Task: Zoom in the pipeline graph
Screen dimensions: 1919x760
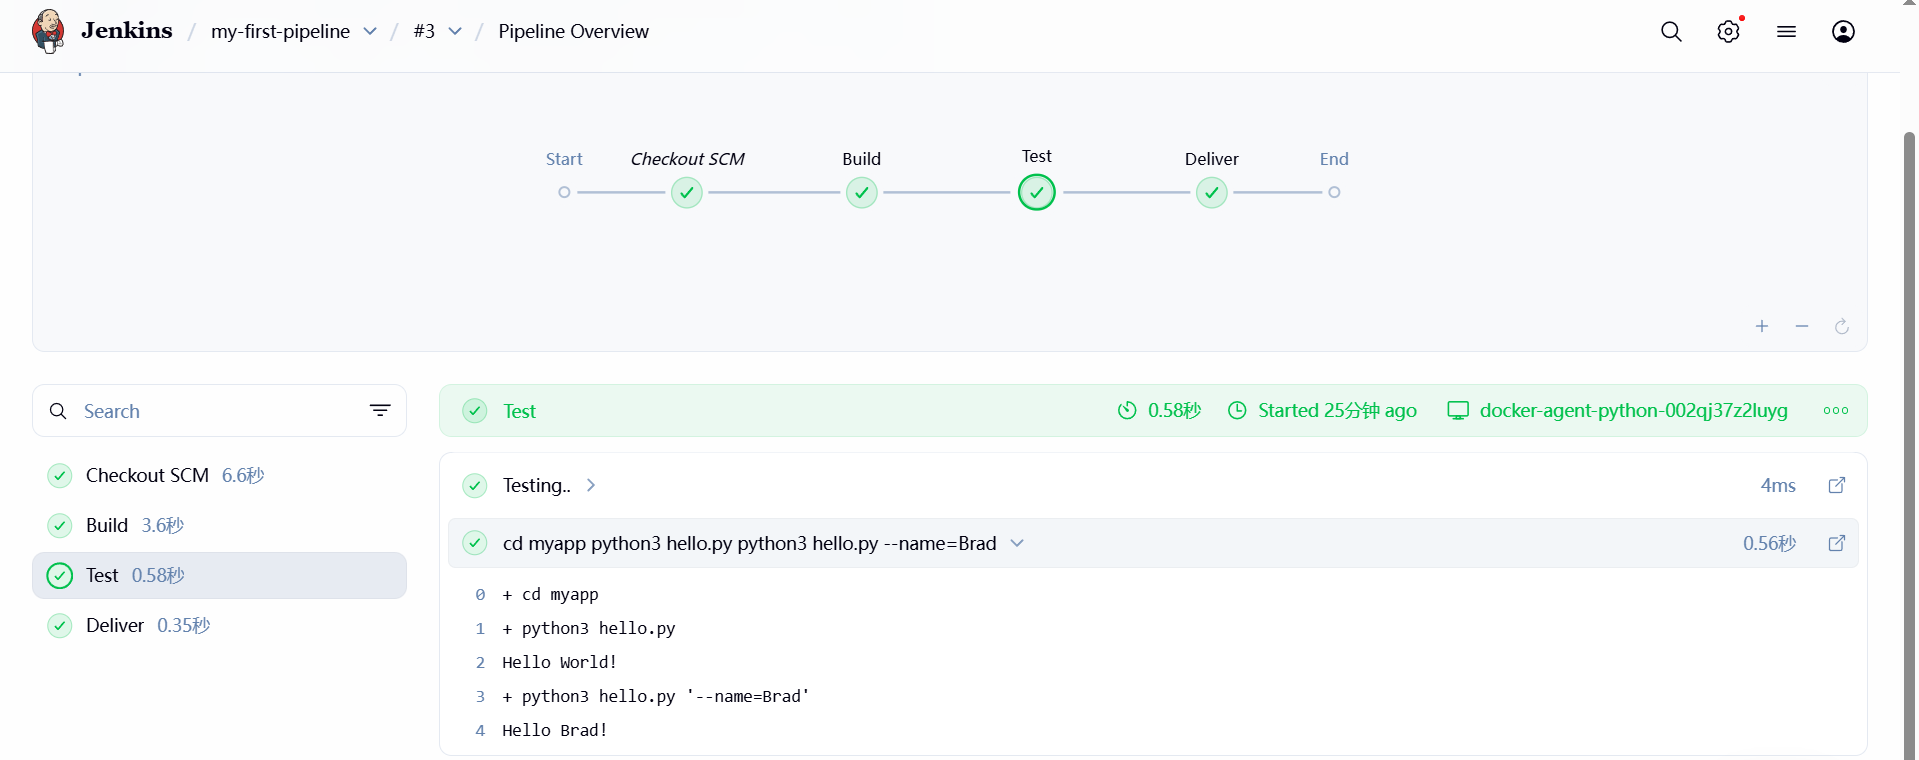Action: coord(1762,327)
